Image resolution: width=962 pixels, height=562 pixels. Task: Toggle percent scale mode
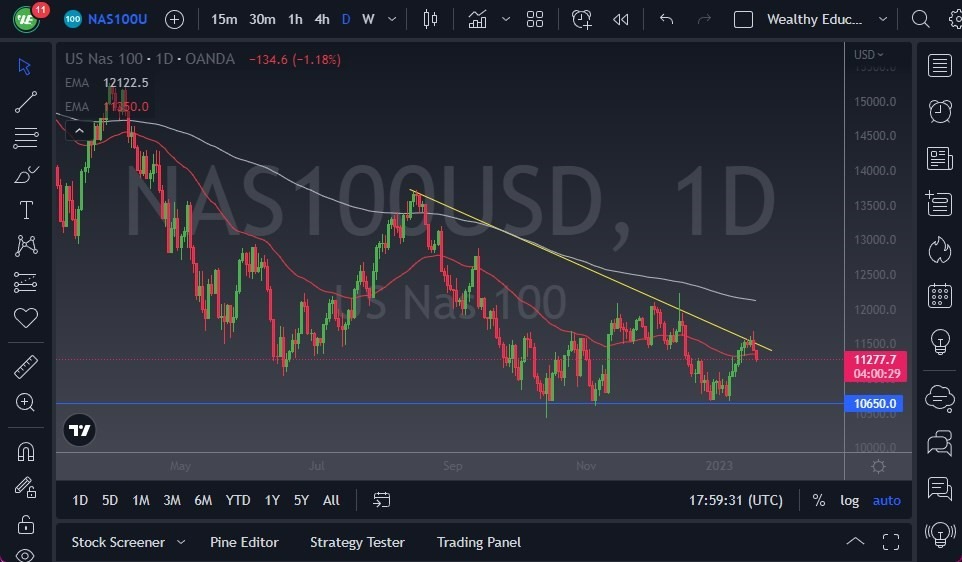tap(818, 501)
